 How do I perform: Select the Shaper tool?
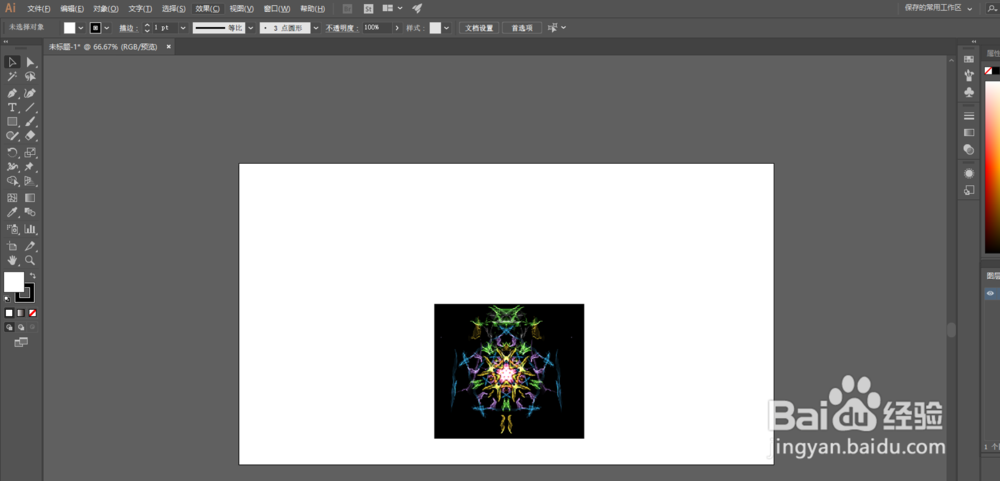12,136
